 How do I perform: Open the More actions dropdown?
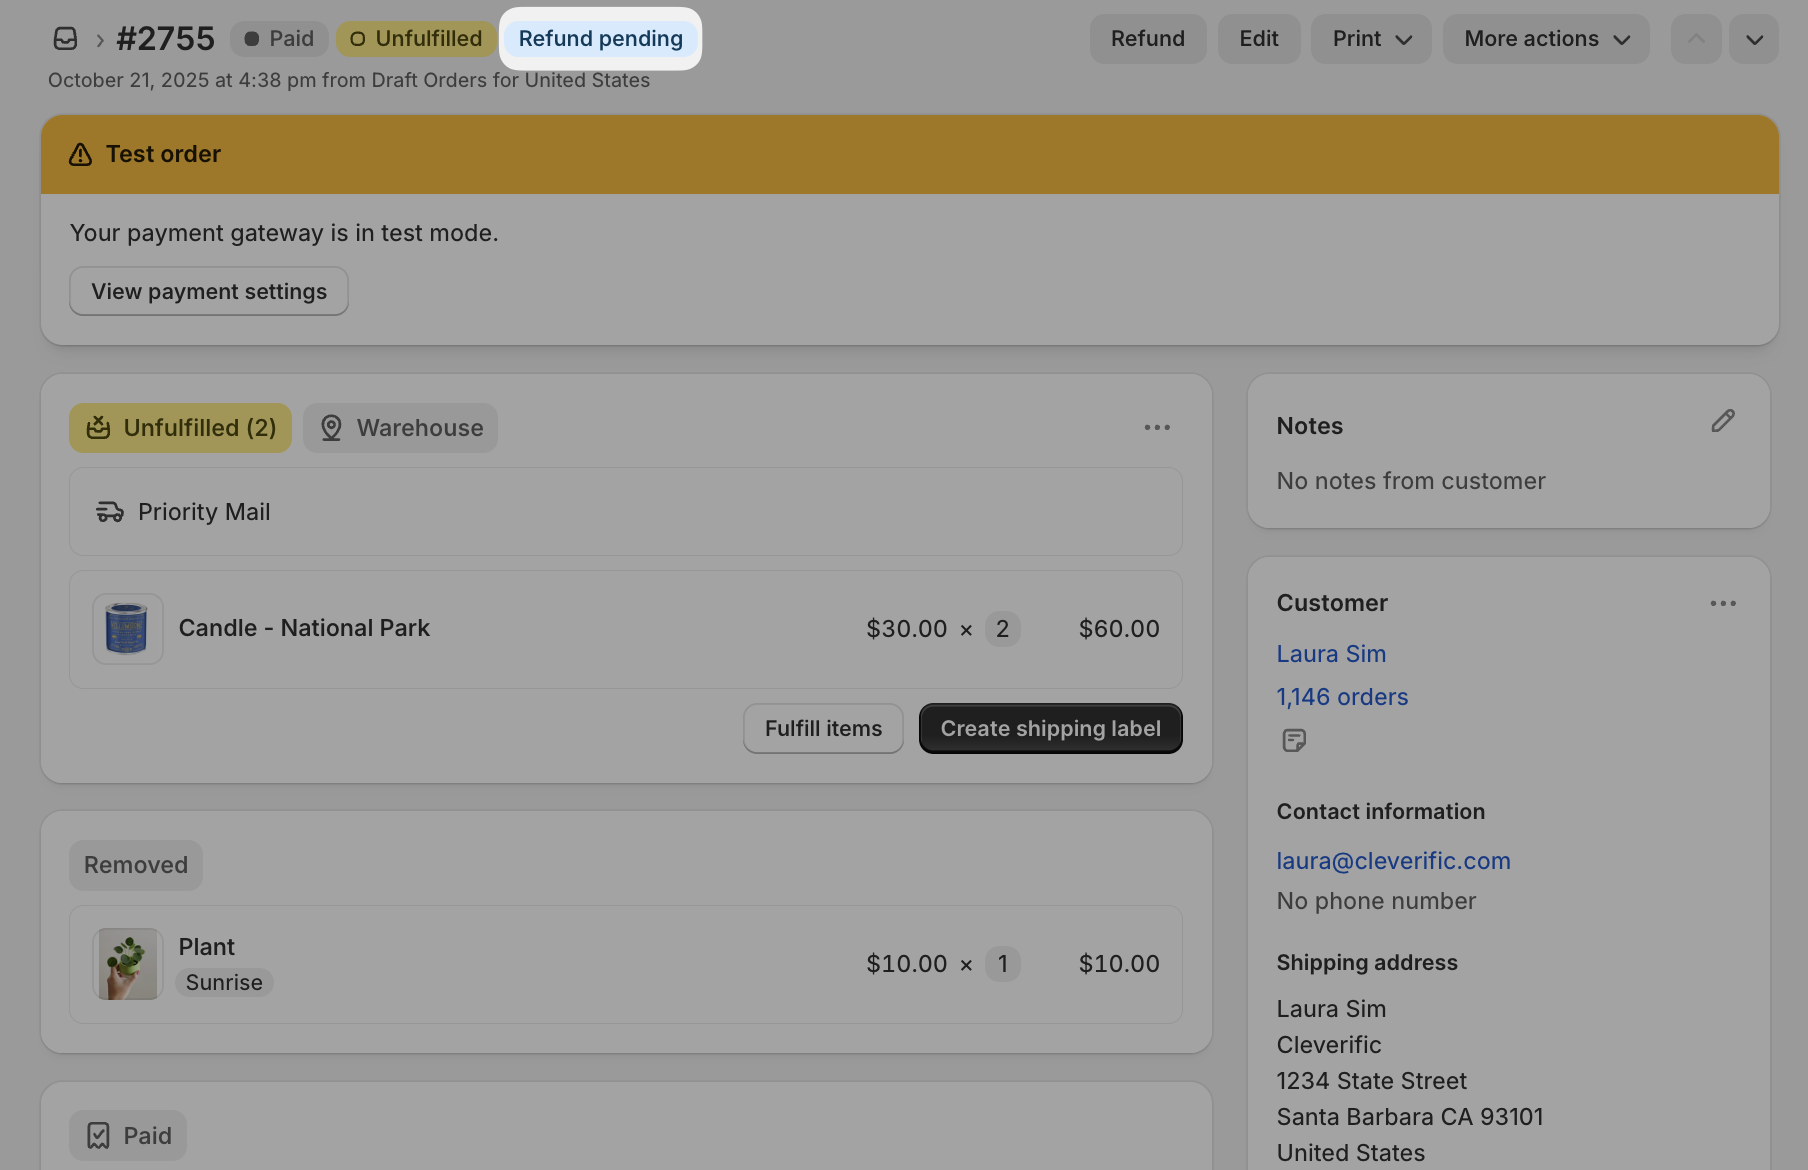(x=1546, y=39)
